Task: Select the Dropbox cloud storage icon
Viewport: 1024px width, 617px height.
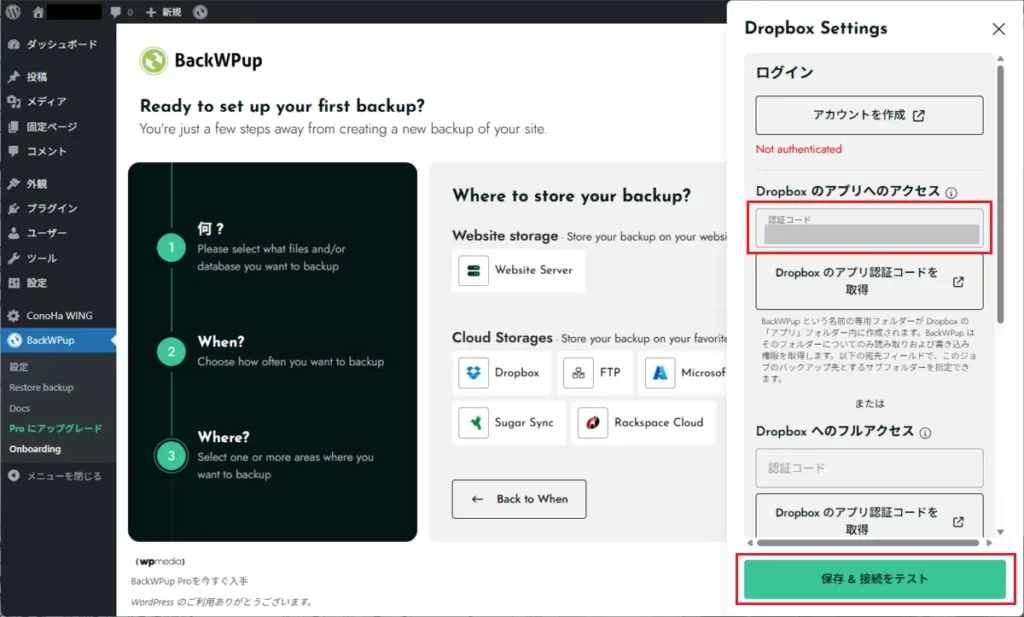Action: click(474, 372)
